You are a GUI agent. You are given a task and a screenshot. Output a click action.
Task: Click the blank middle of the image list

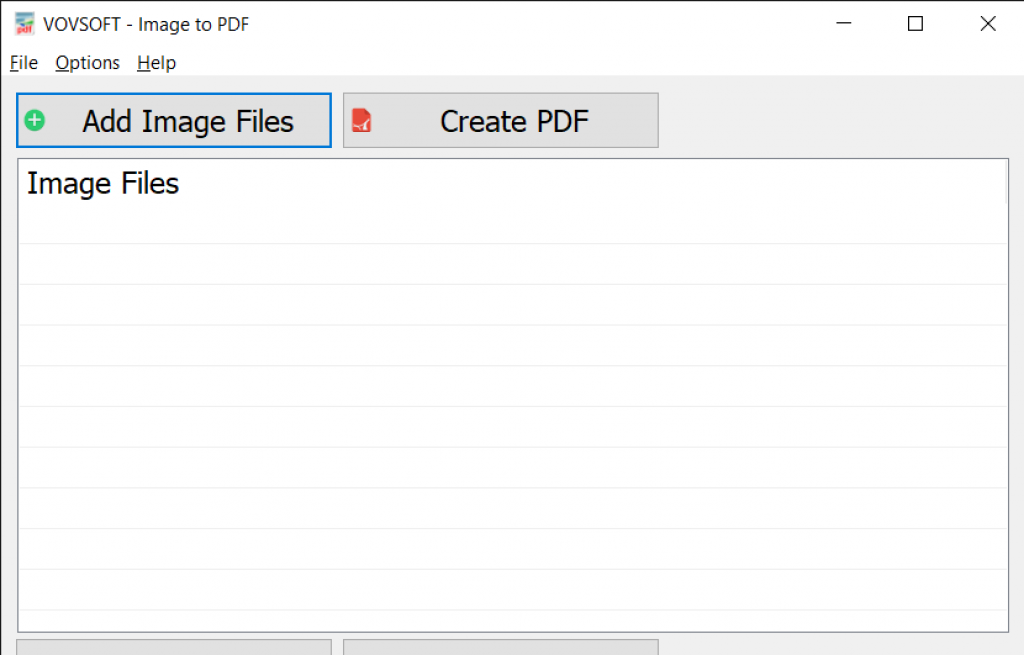pos(513,406)
